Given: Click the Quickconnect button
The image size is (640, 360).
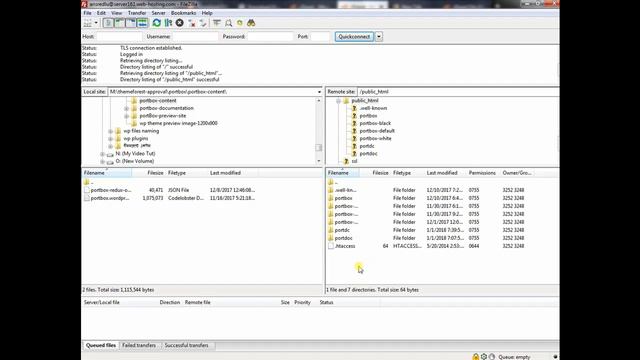Looking at the screenshot, I should [354, 37].
